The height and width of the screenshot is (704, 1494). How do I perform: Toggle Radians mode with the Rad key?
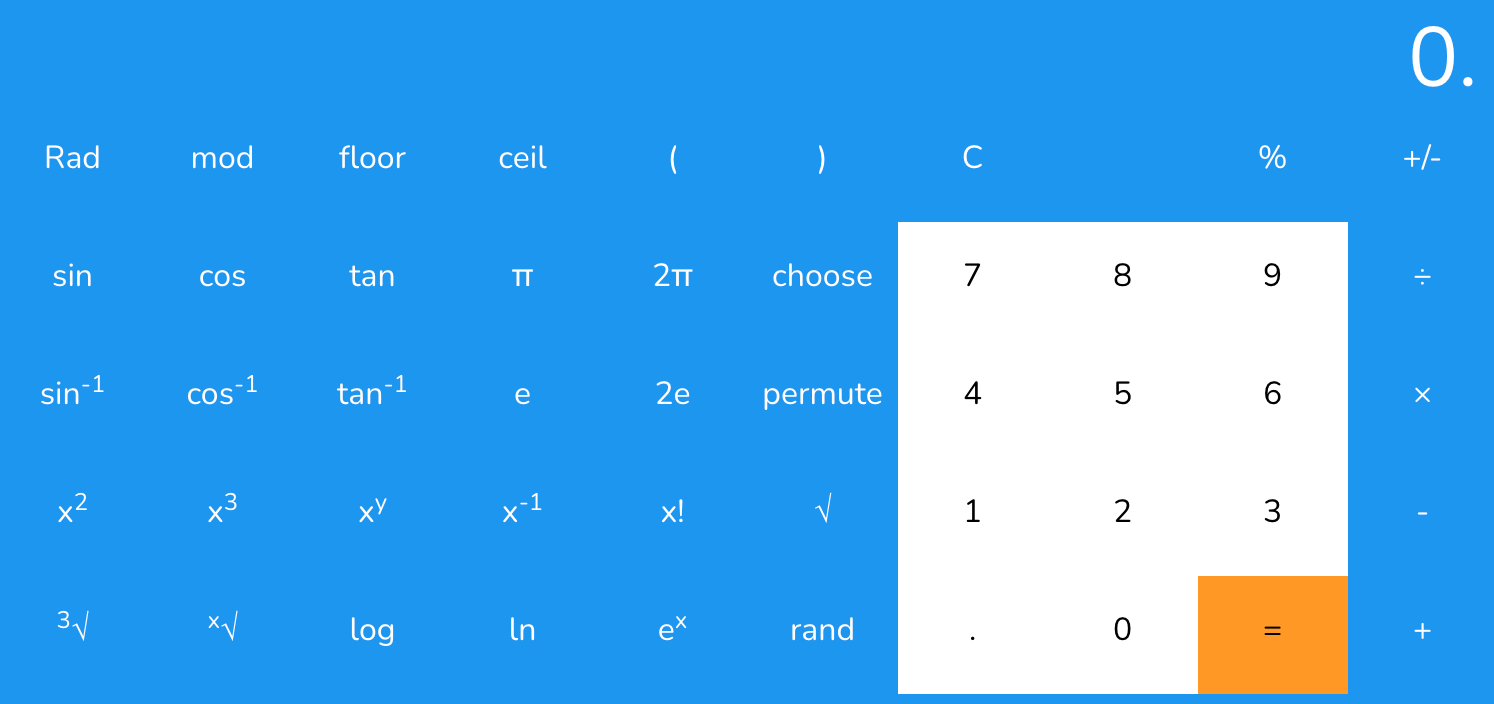(71, 157)
